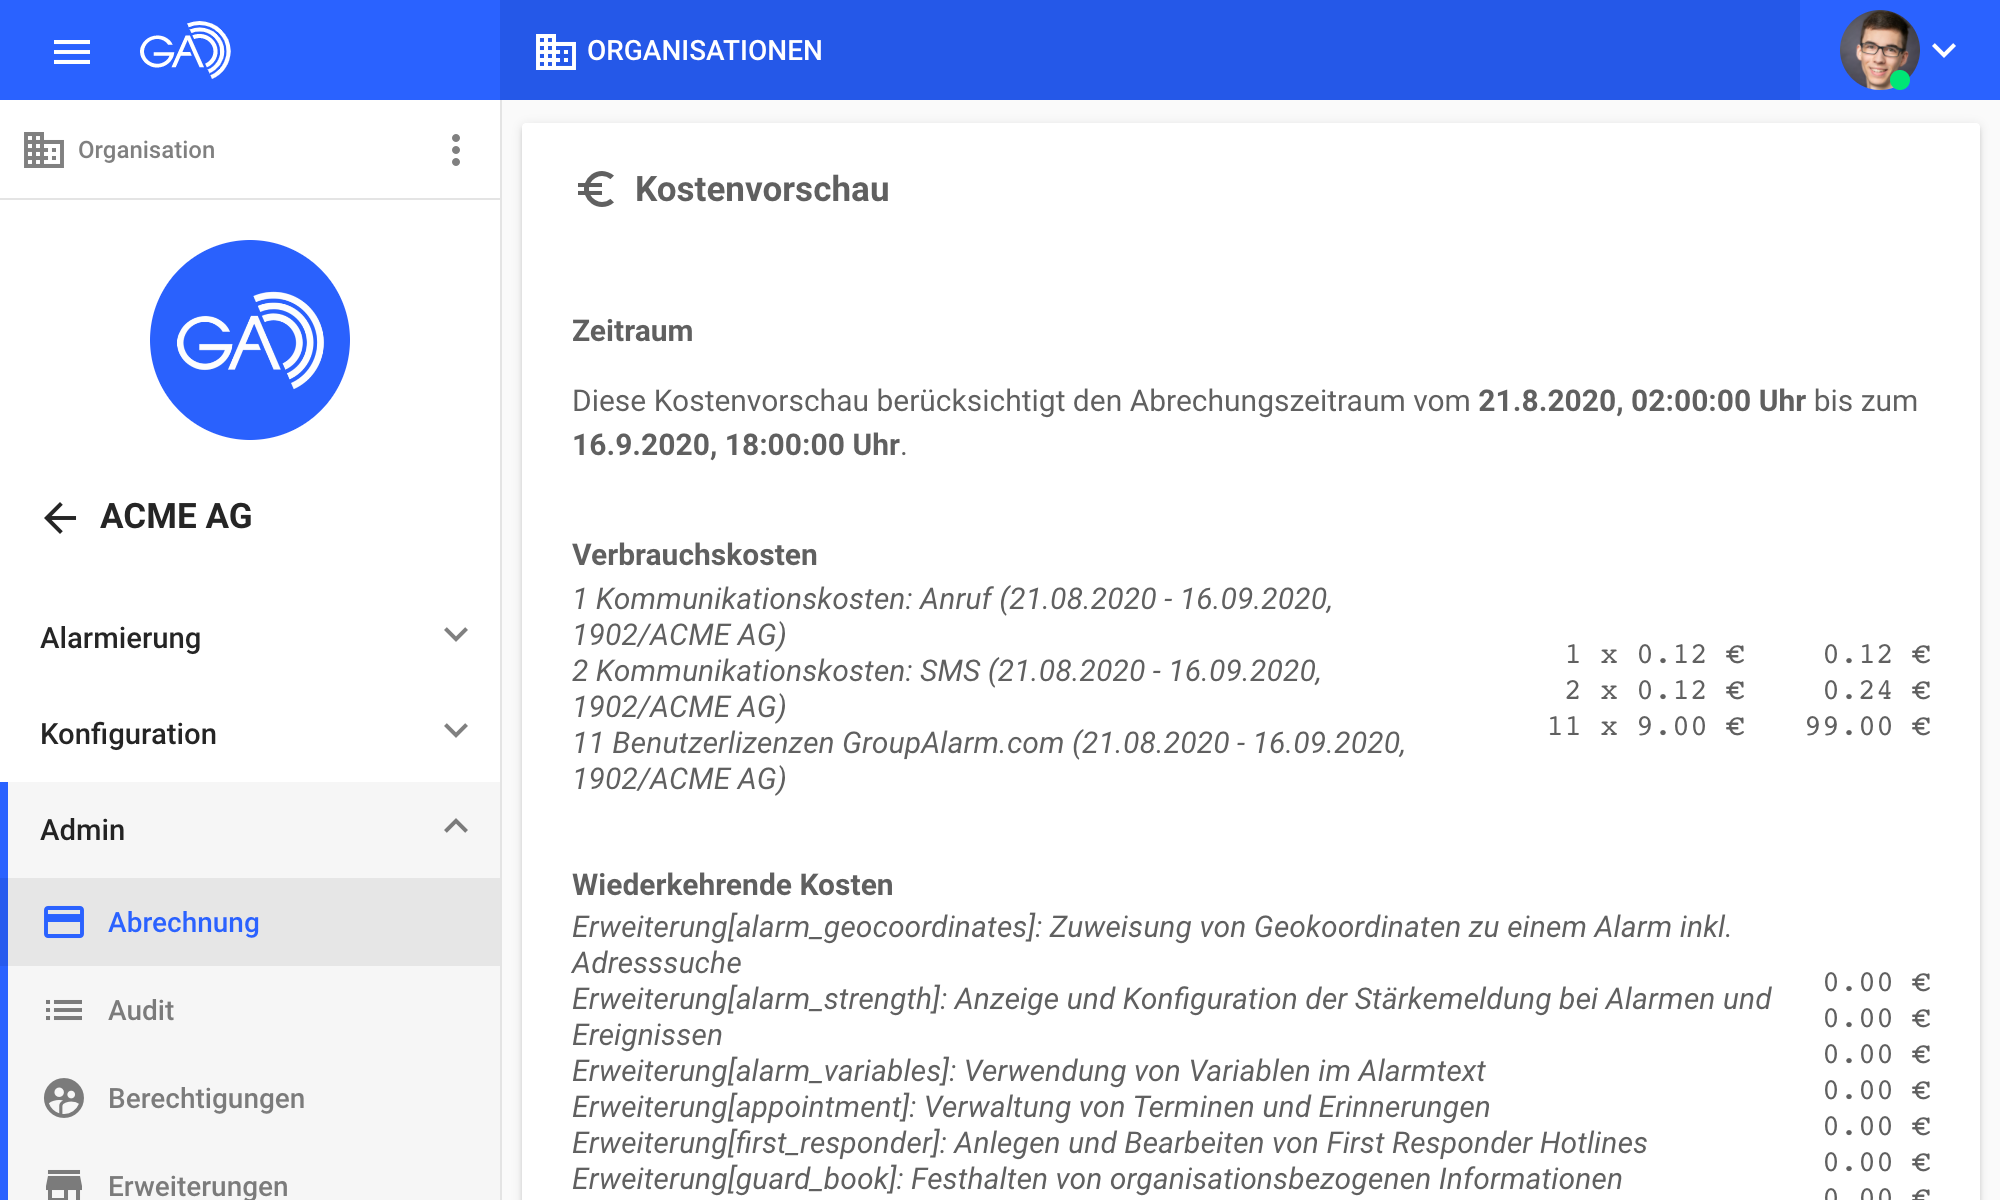Open the three-dot organisation options menu

pos(456,150)
